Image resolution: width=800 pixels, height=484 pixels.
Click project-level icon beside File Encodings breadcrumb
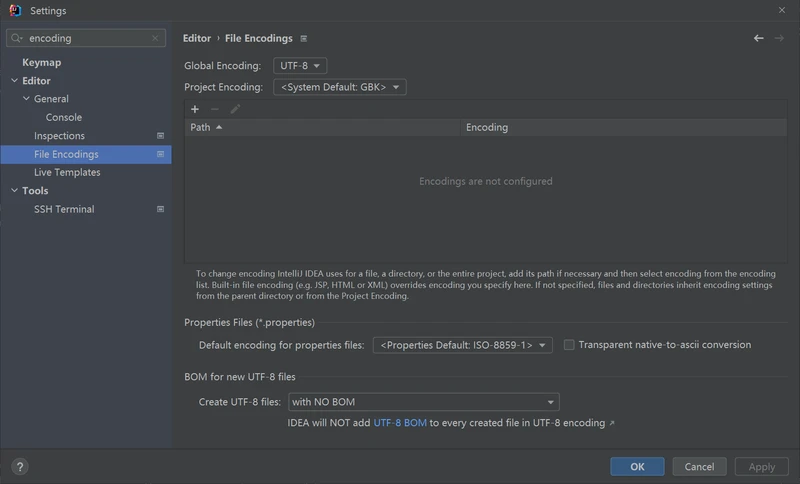pyautogui.click(x=304, y=39)
